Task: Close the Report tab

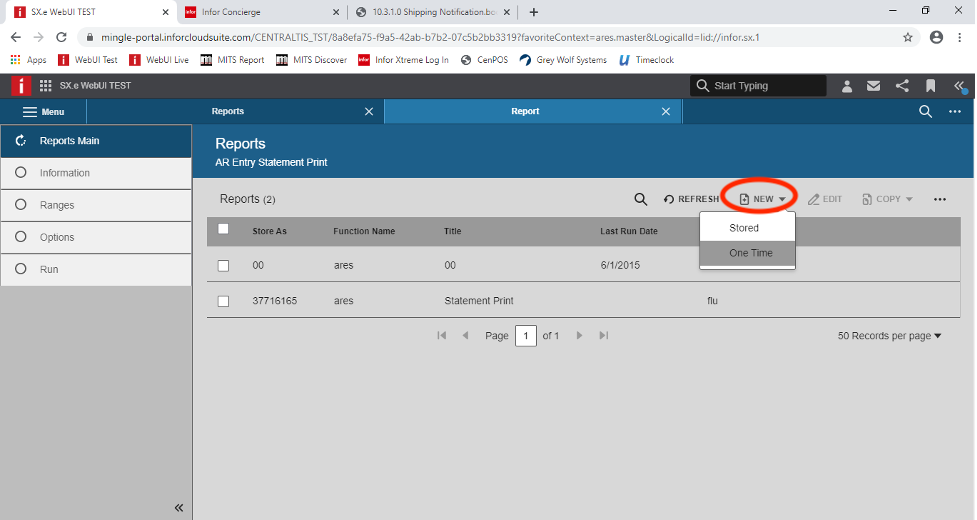Action: 666,111
